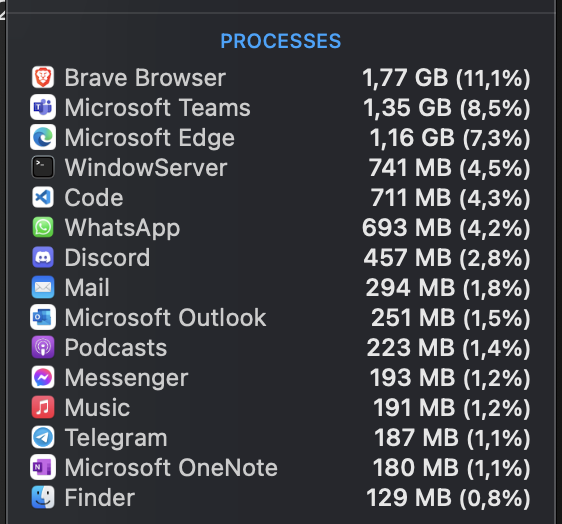562x524 pixels.
Task: Select the Microsoft Teams icon
Action: (x=43, y=107)
